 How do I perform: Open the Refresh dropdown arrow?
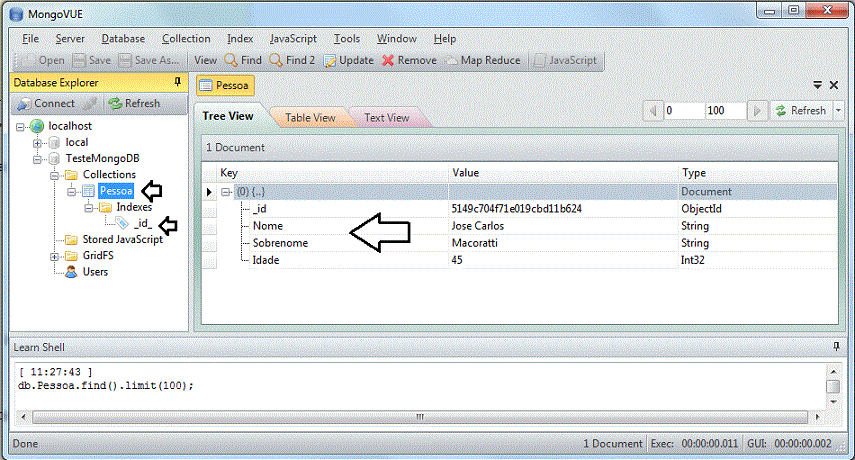(838, 111)
